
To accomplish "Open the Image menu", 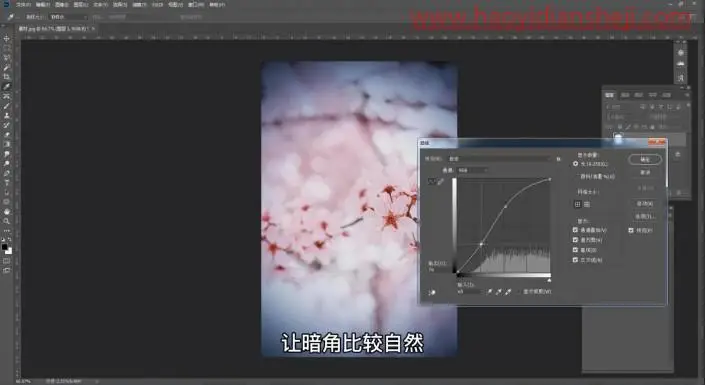I will (61, 4).
